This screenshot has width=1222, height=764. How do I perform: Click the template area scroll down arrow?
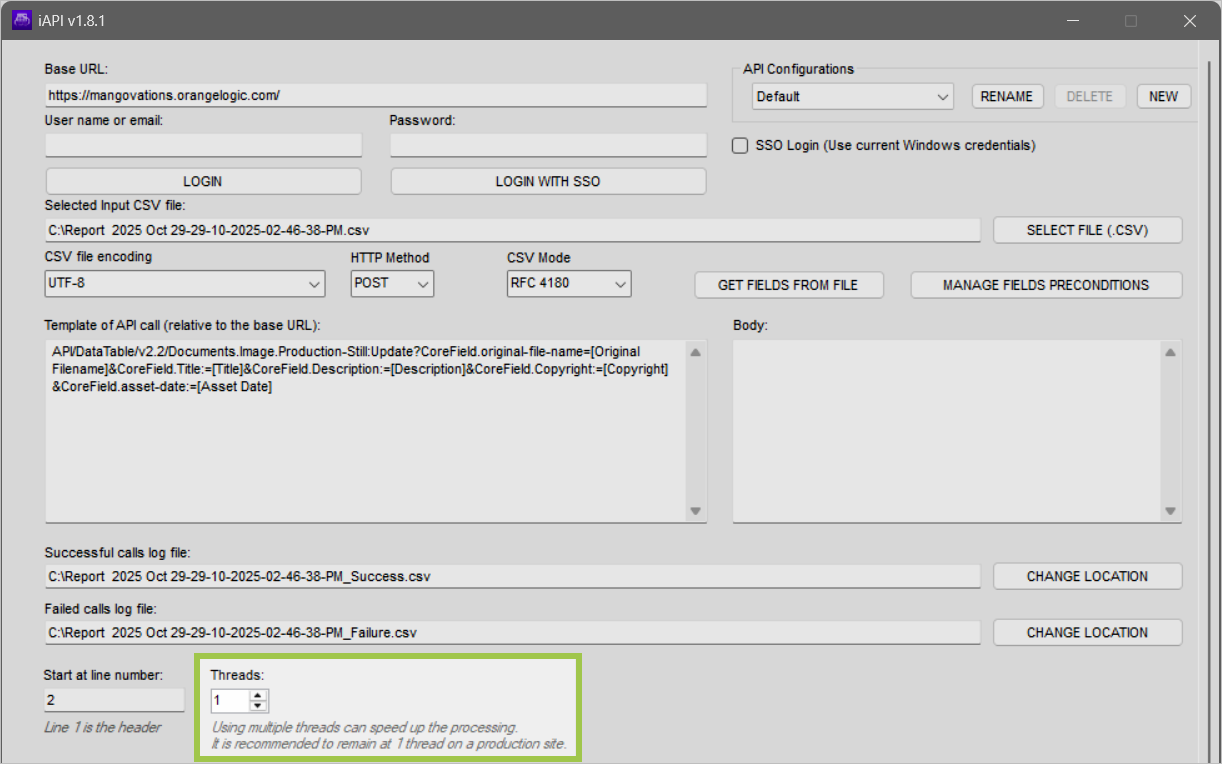[696, 511]
